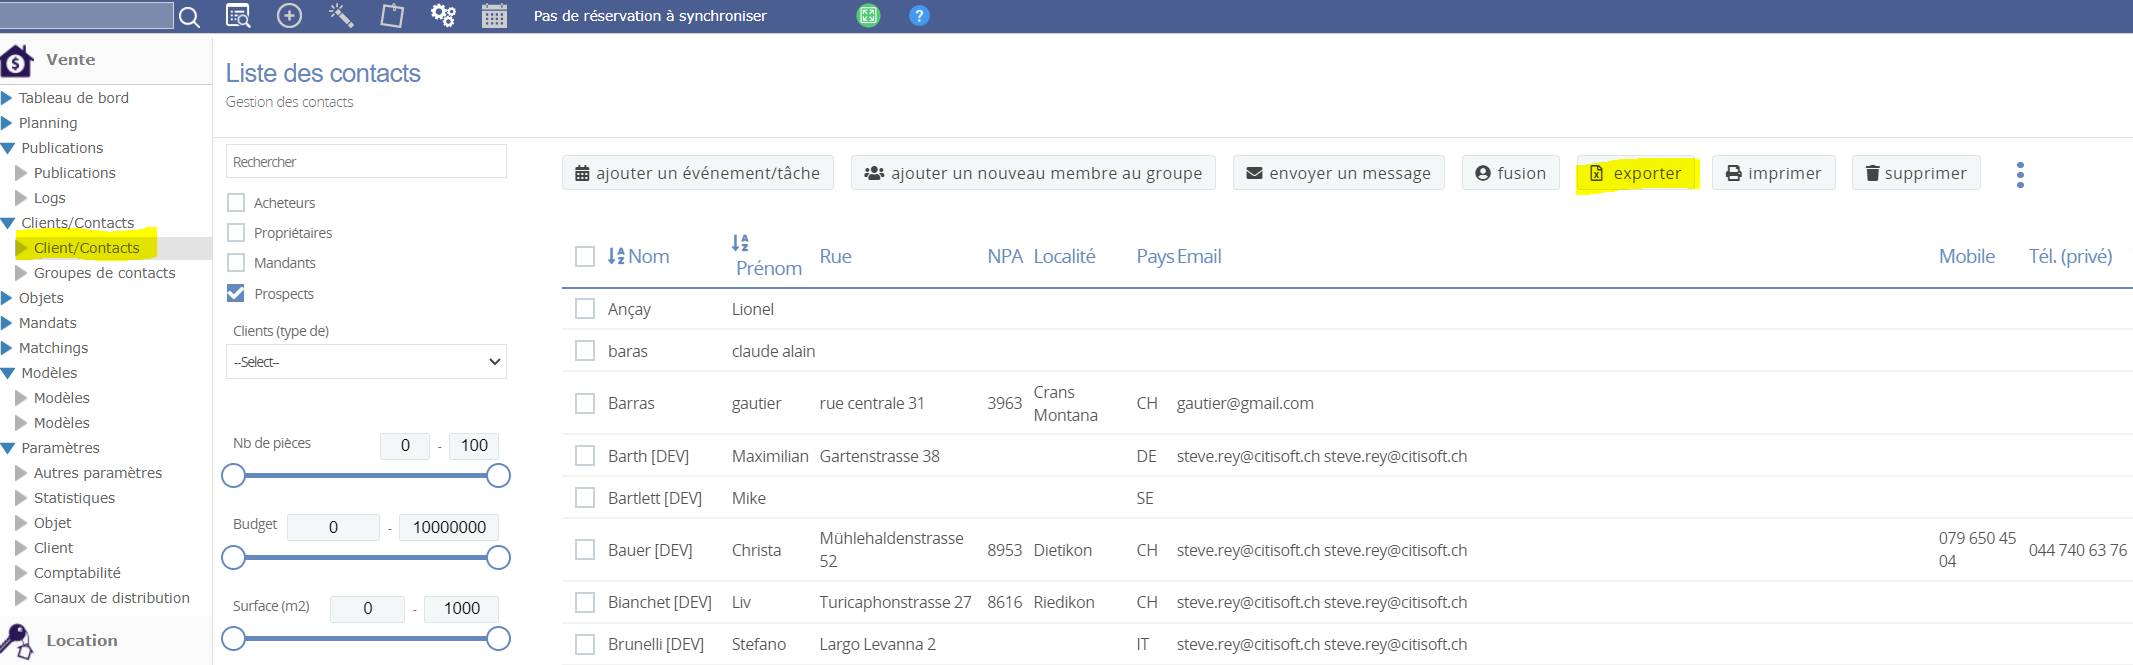Open the Clients (type de) dropdown
The image size is (2133, 665).
coord(366,362)
